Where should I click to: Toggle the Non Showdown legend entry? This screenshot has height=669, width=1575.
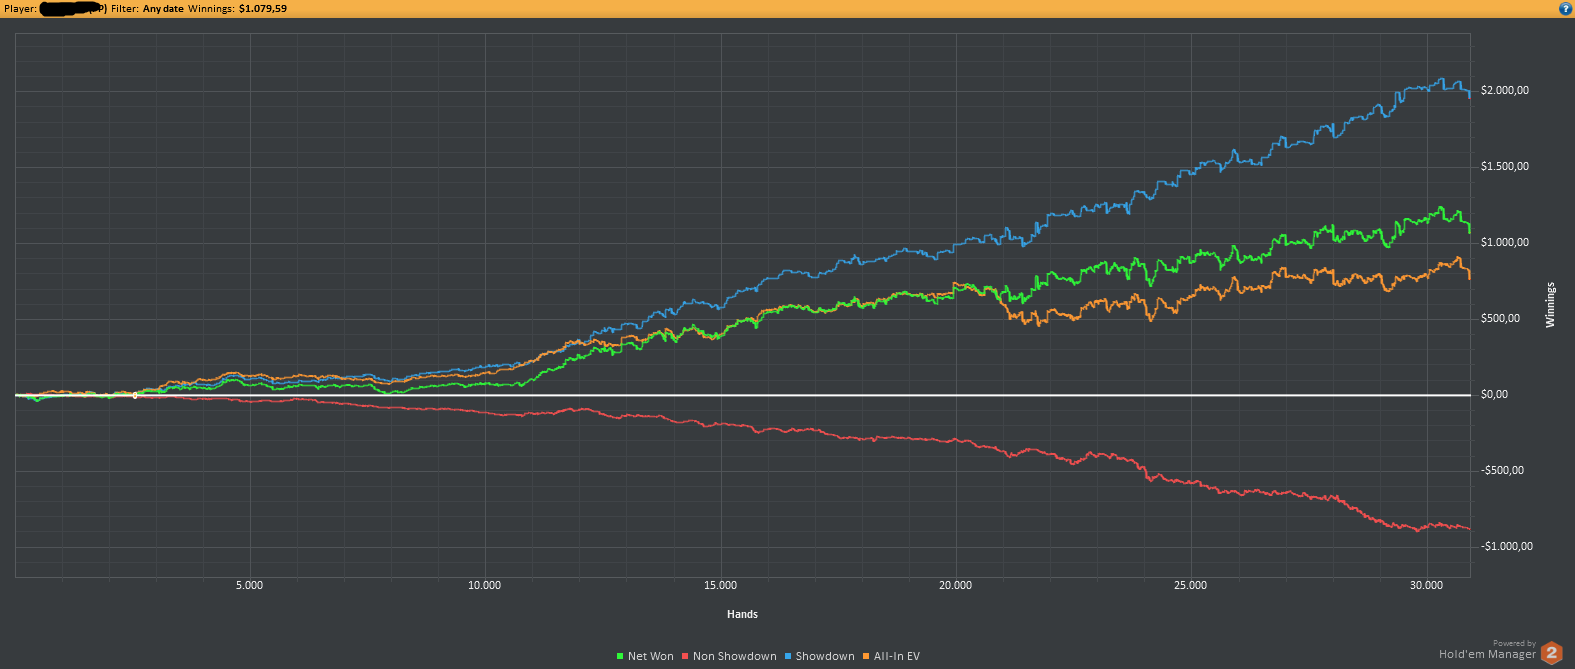729,656
